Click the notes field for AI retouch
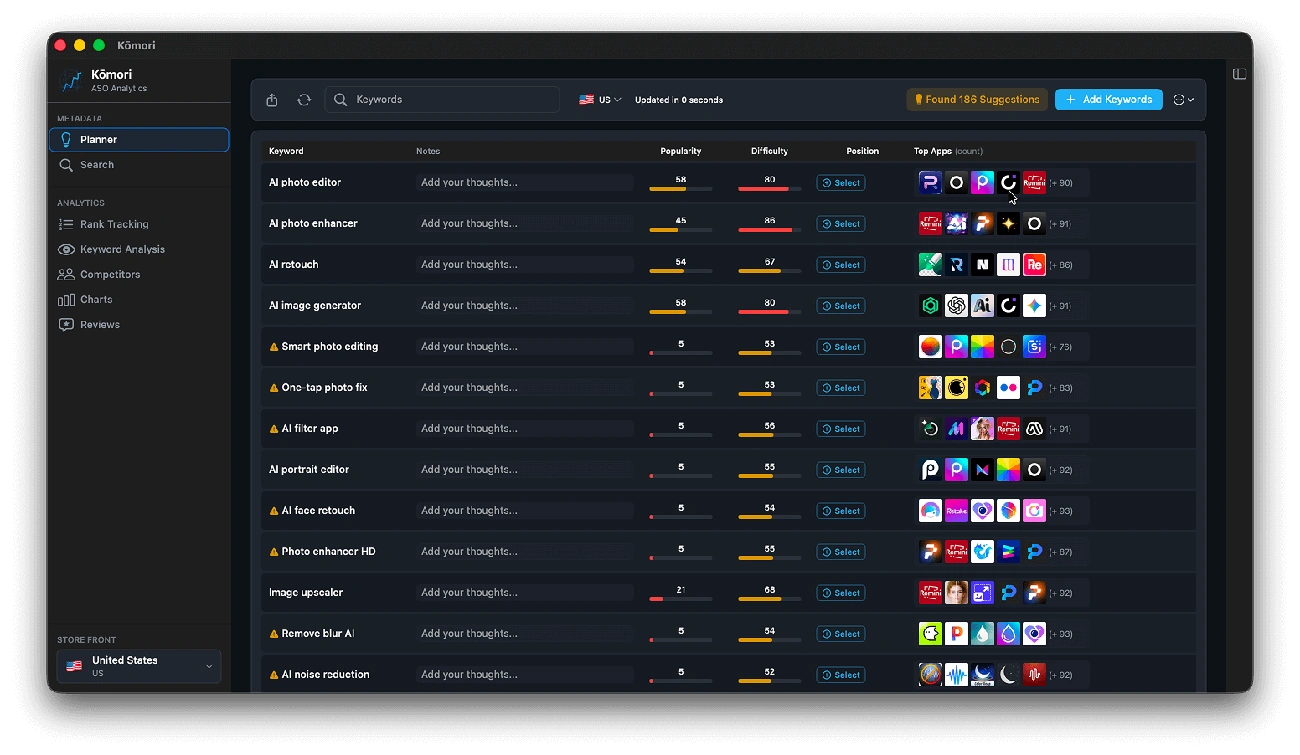 524,264
